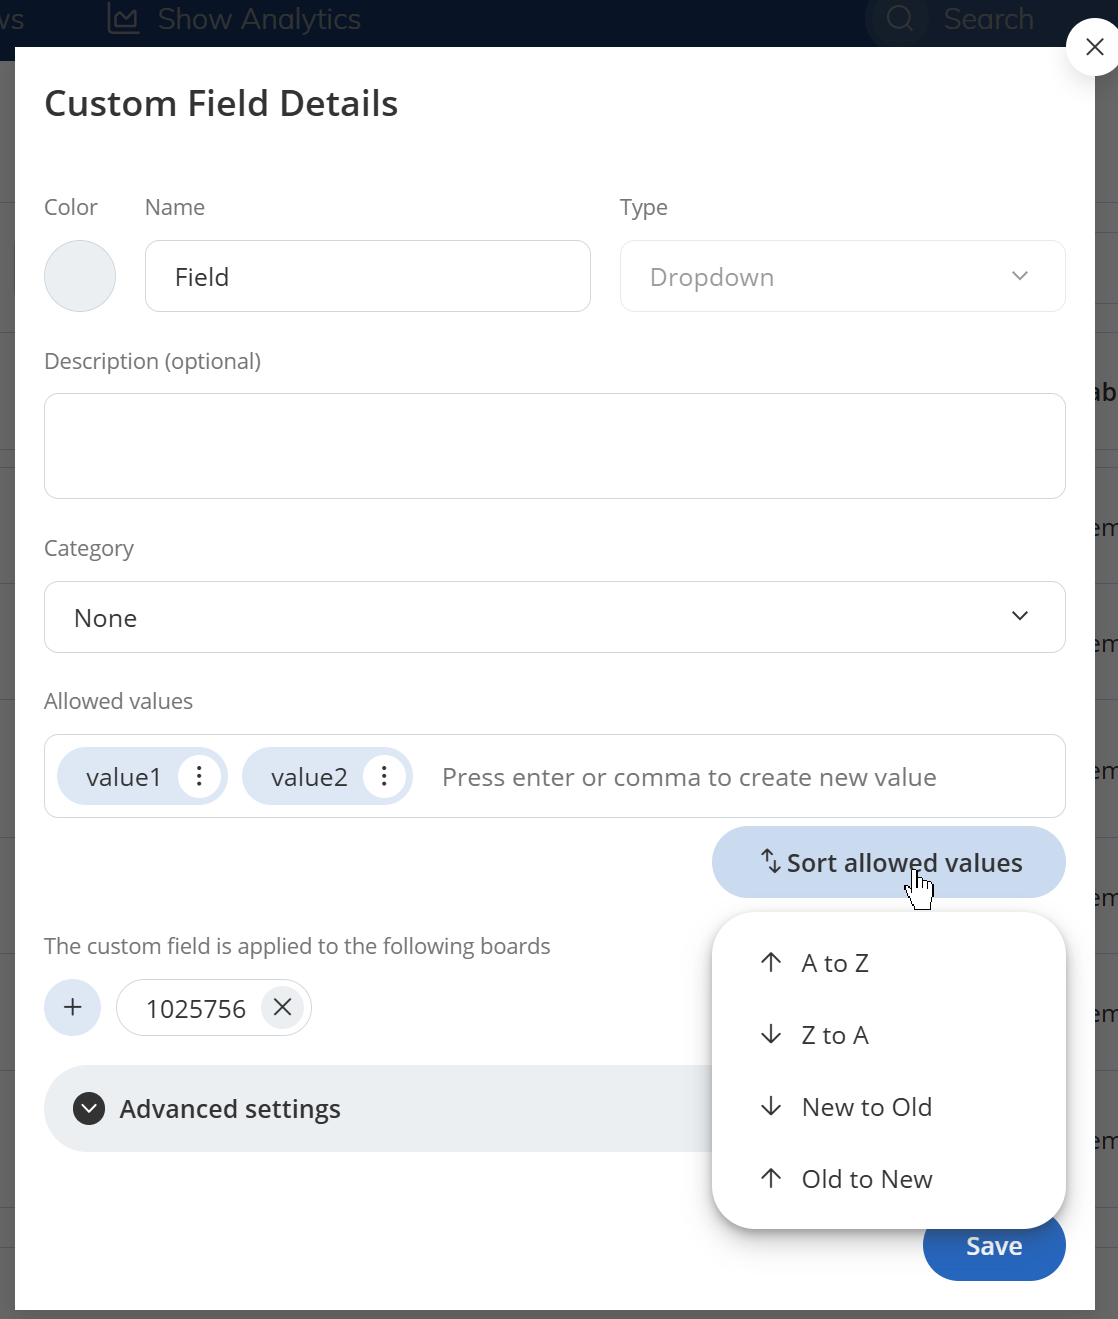This screenshot has width=1118, height=1319.
Task: Click the Show Analytics chart icon
Action: [123, 19]
